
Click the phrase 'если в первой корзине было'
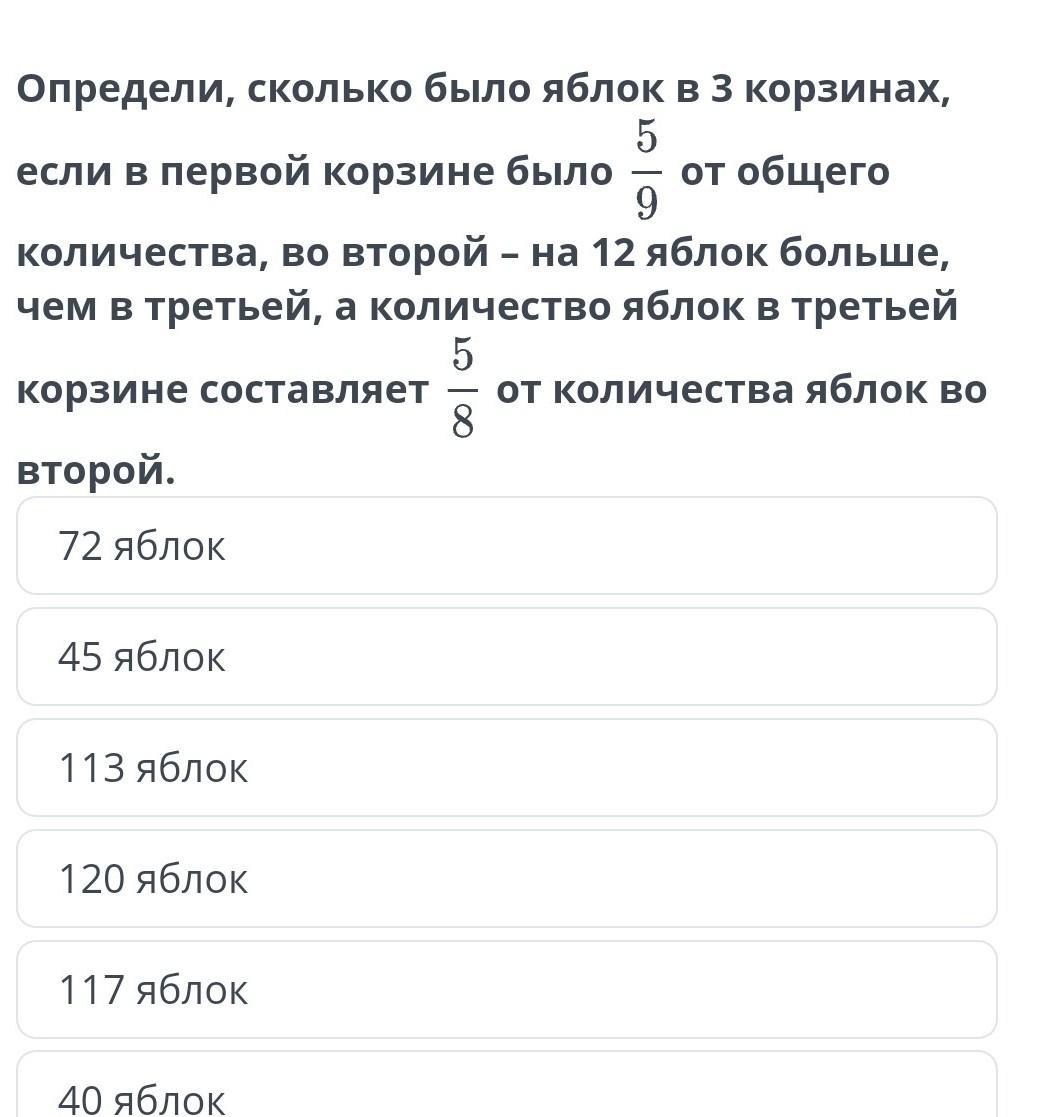click(314, 173)
